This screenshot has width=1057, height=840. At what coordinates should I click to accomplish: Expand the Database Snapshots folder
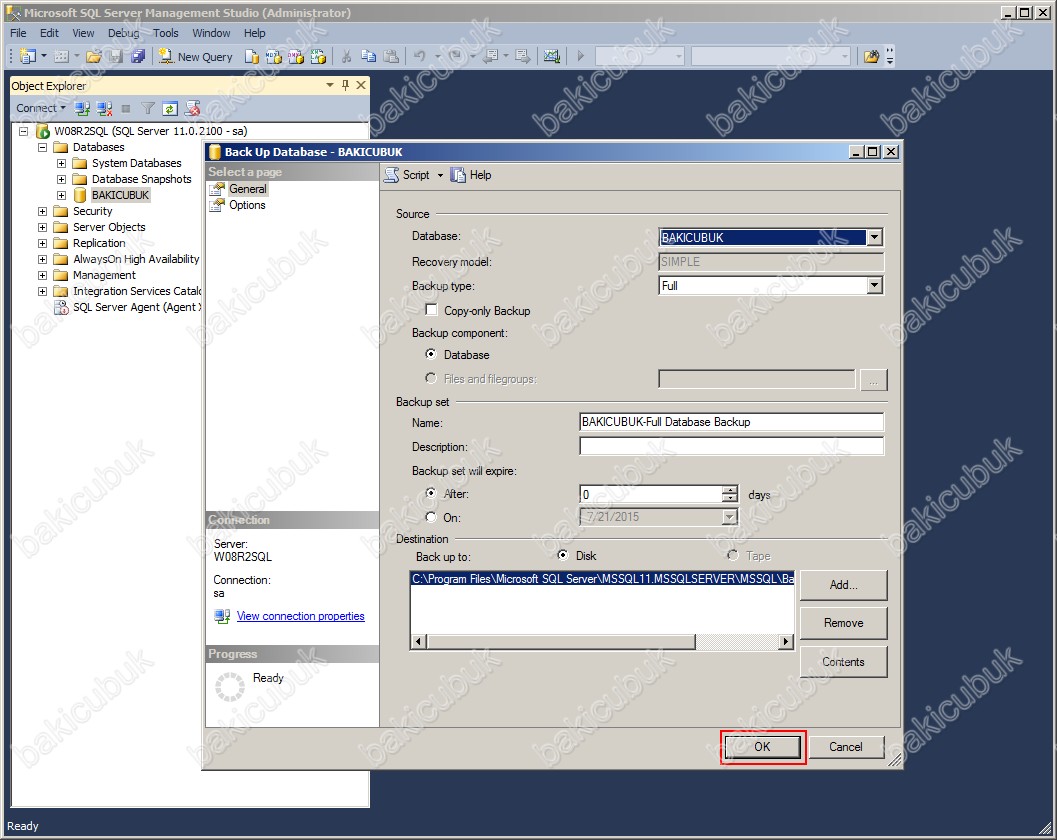tap(61, 179)
